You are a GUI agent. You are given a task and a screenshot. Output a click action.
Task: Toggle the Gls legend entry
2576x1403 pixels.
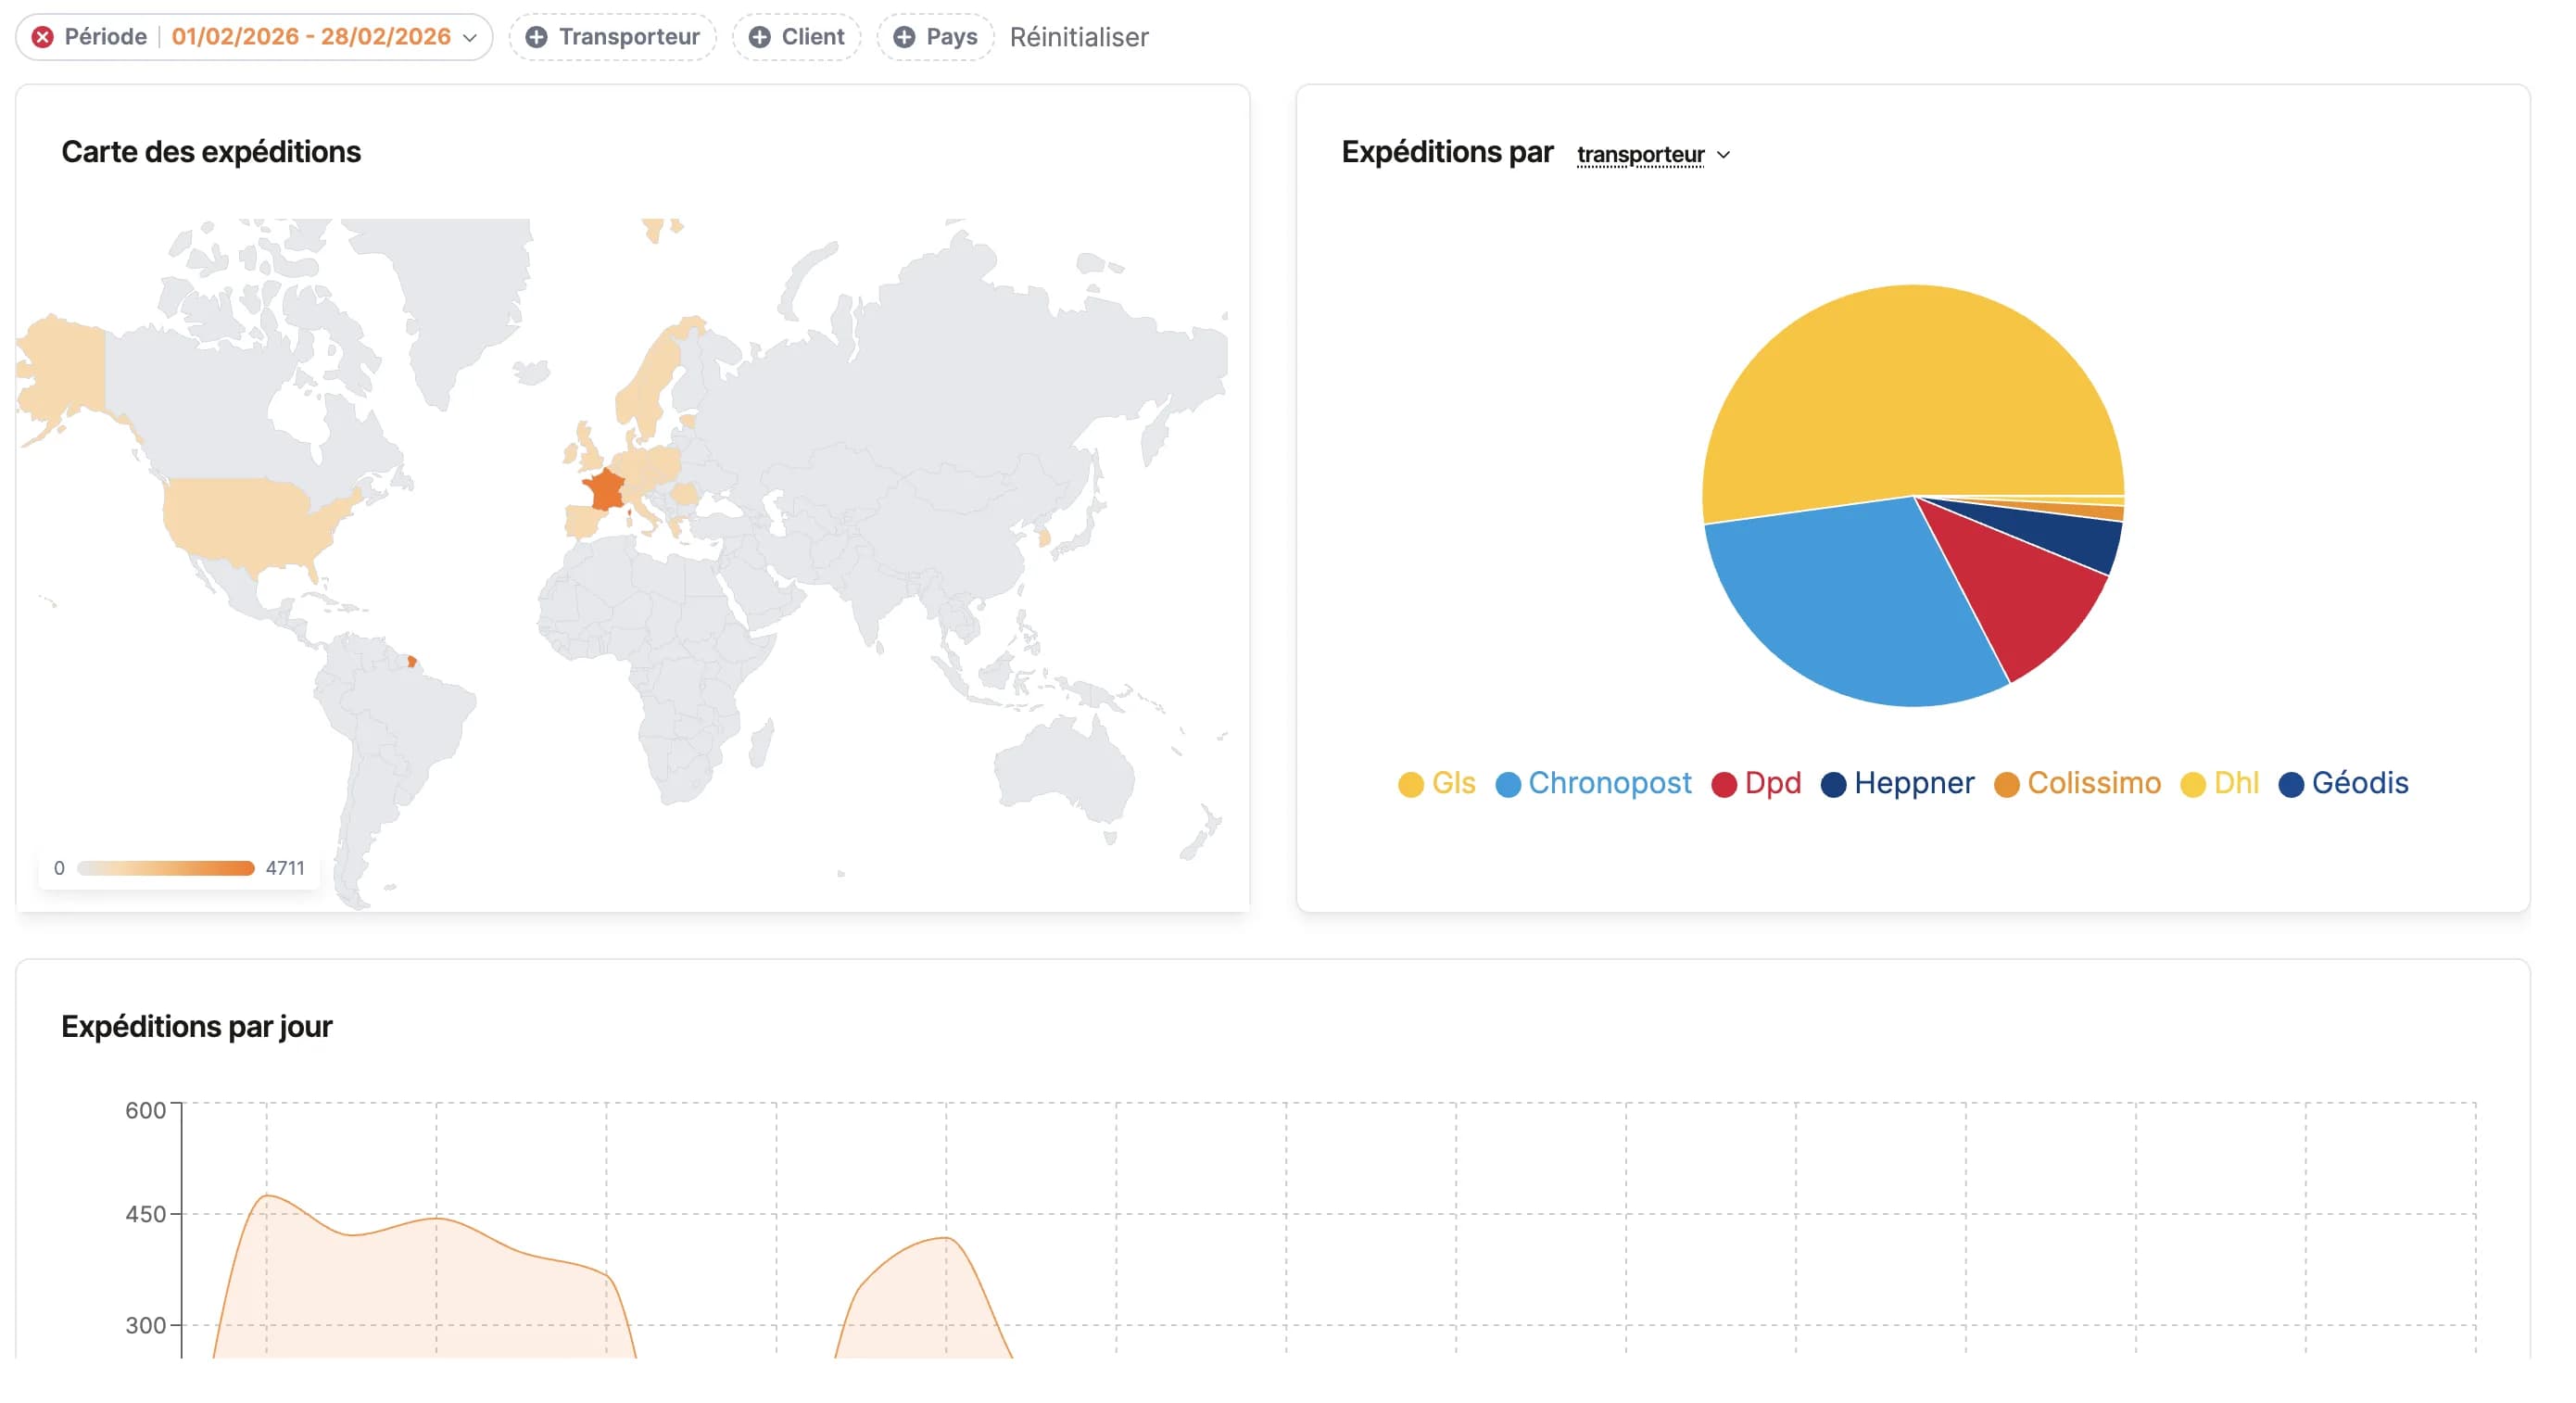[1437, 783]
